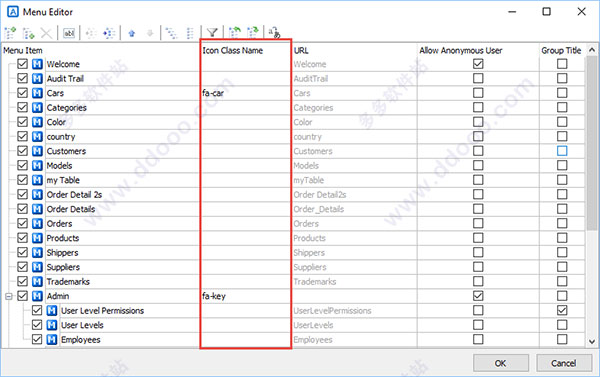Click the expand all tree toolbar icon

point(171,33)
